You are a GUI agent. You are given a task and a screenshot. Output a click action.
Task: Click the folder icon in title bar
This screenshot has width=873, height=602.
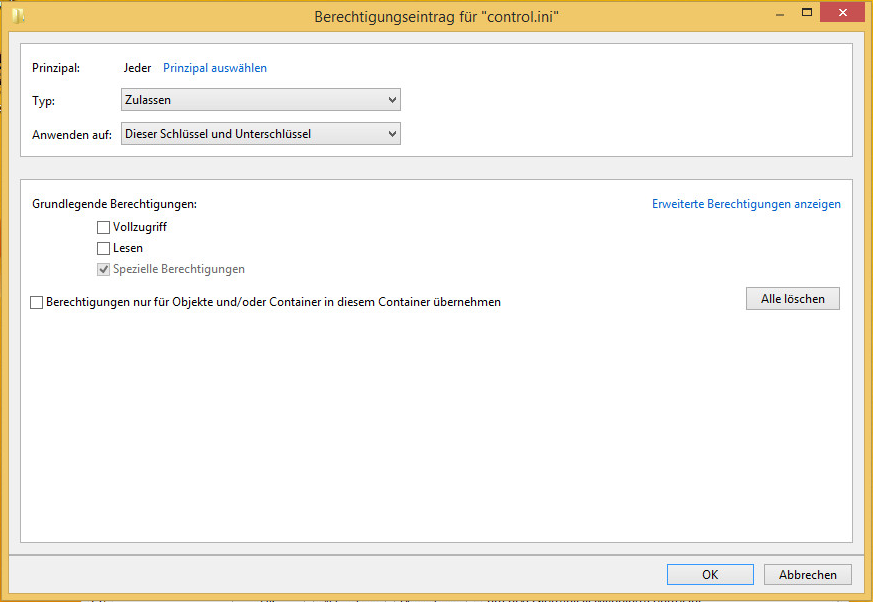[18, 16]
